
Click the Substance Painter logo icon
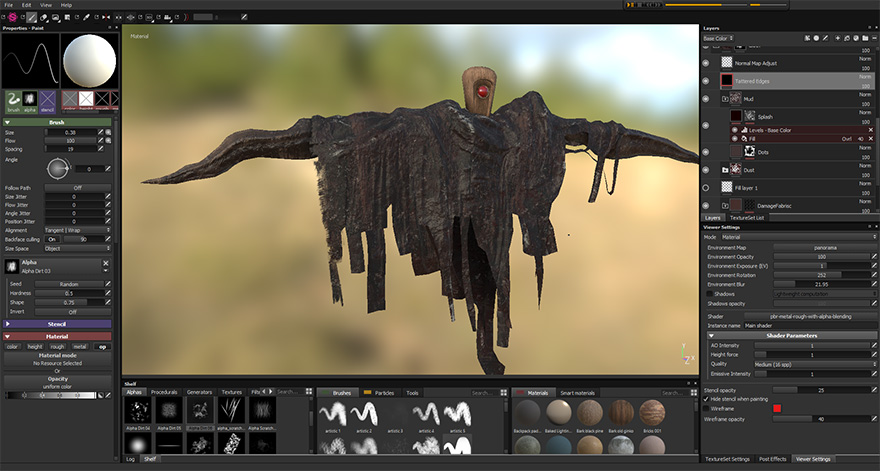click(13, 17)
